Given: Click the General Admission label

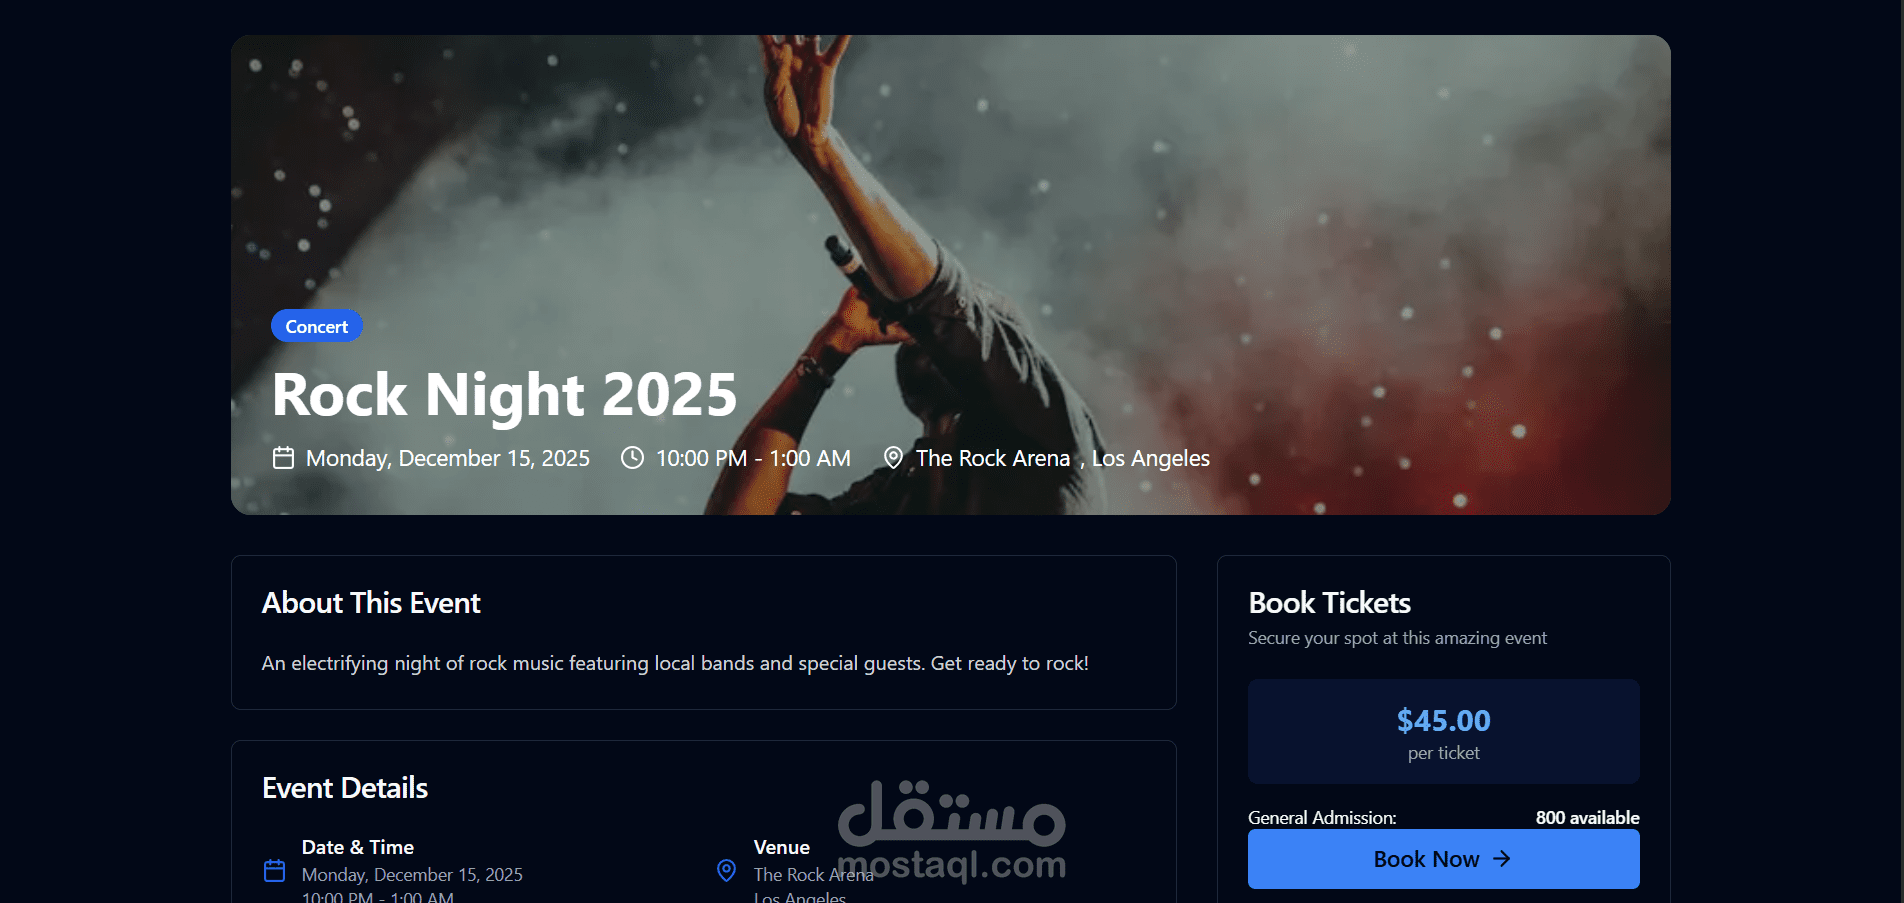Looking at the screenshot, I should [1322, 818].
